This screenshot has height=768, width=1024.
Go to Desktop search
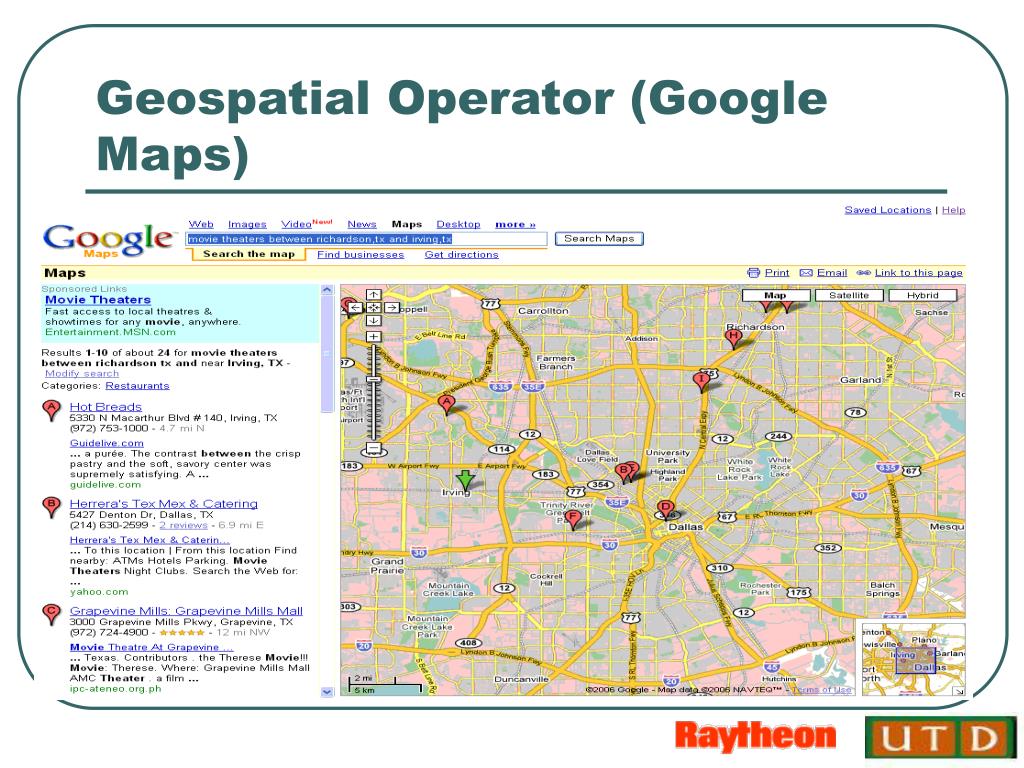click(x=458, y=224)
